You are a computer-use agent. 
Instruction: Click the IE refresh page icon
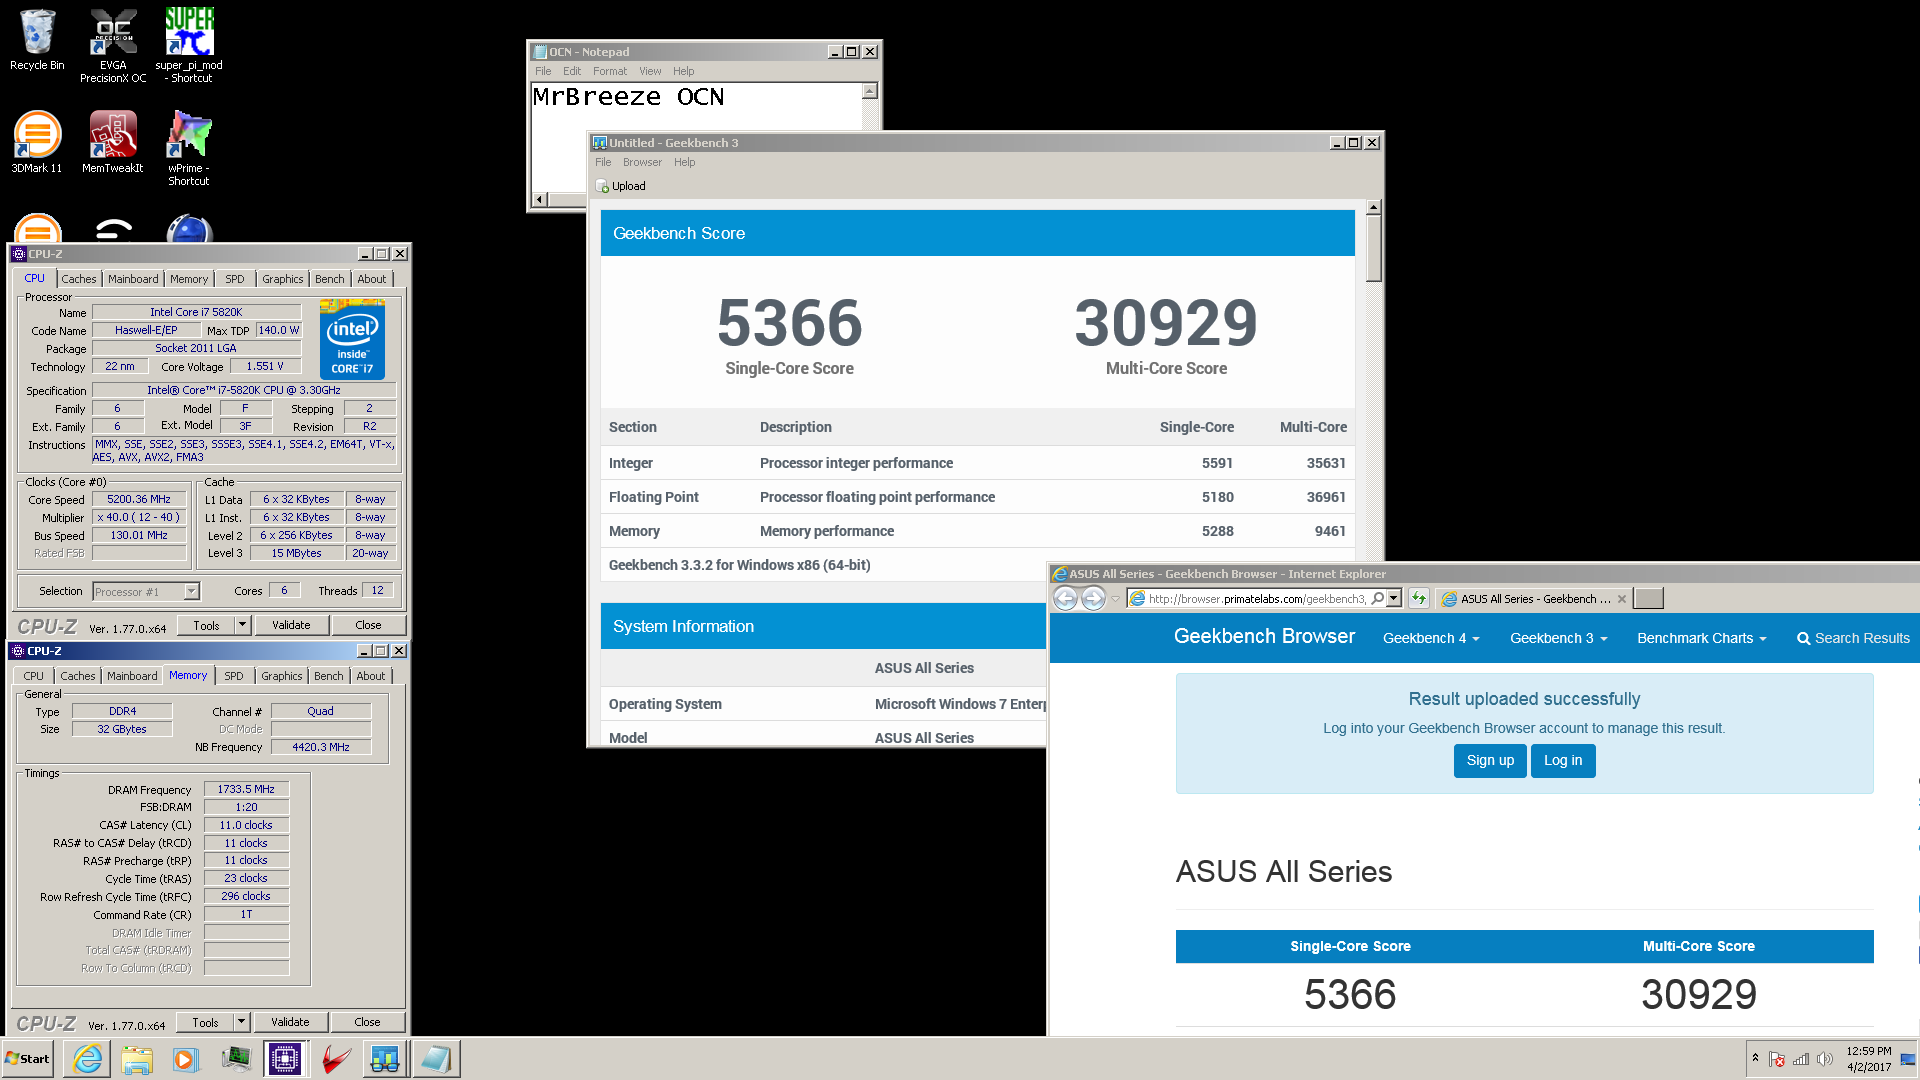(1418, 598)
